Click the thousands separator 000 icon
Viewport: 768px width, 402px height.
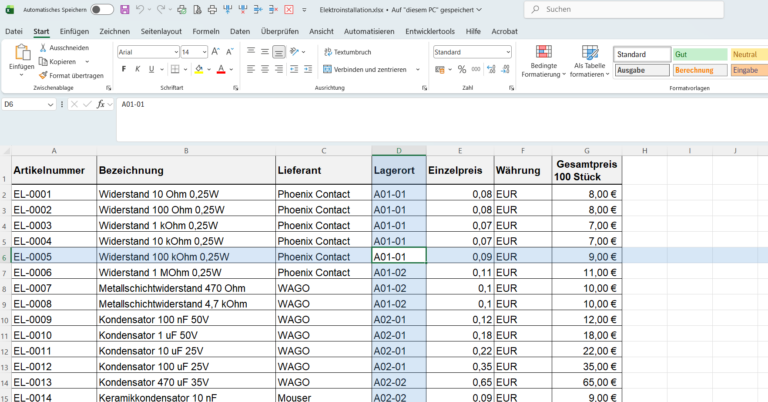(x=476, y=70)
